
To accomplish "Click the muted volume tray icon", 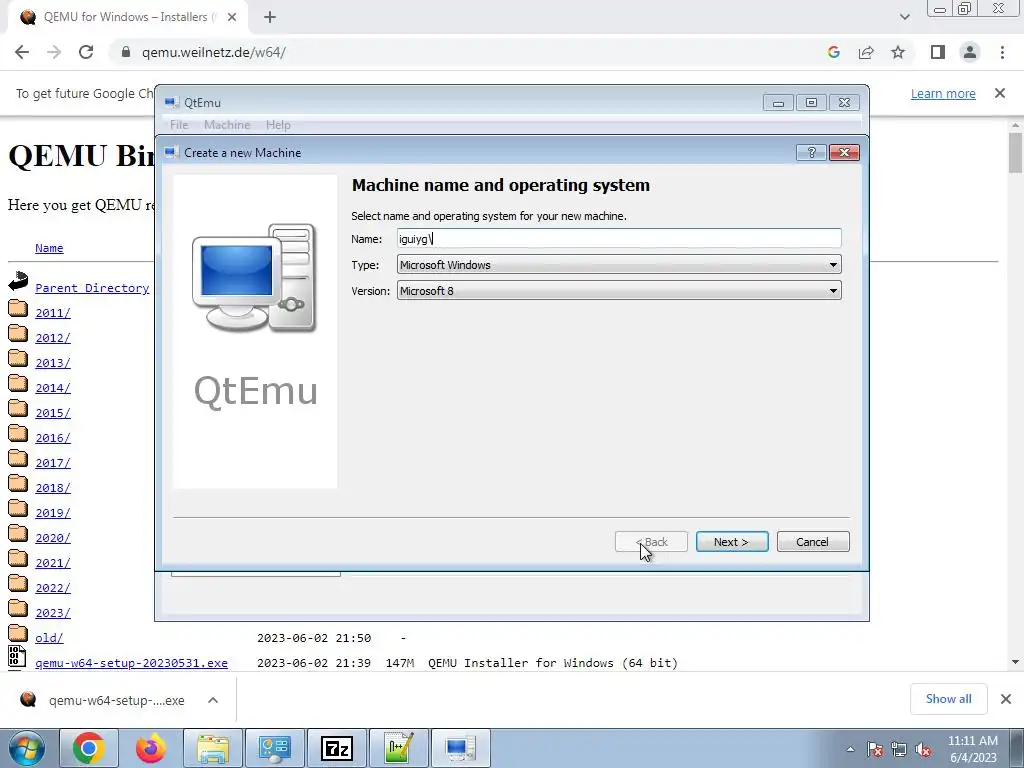I will [x=923, y=749].
